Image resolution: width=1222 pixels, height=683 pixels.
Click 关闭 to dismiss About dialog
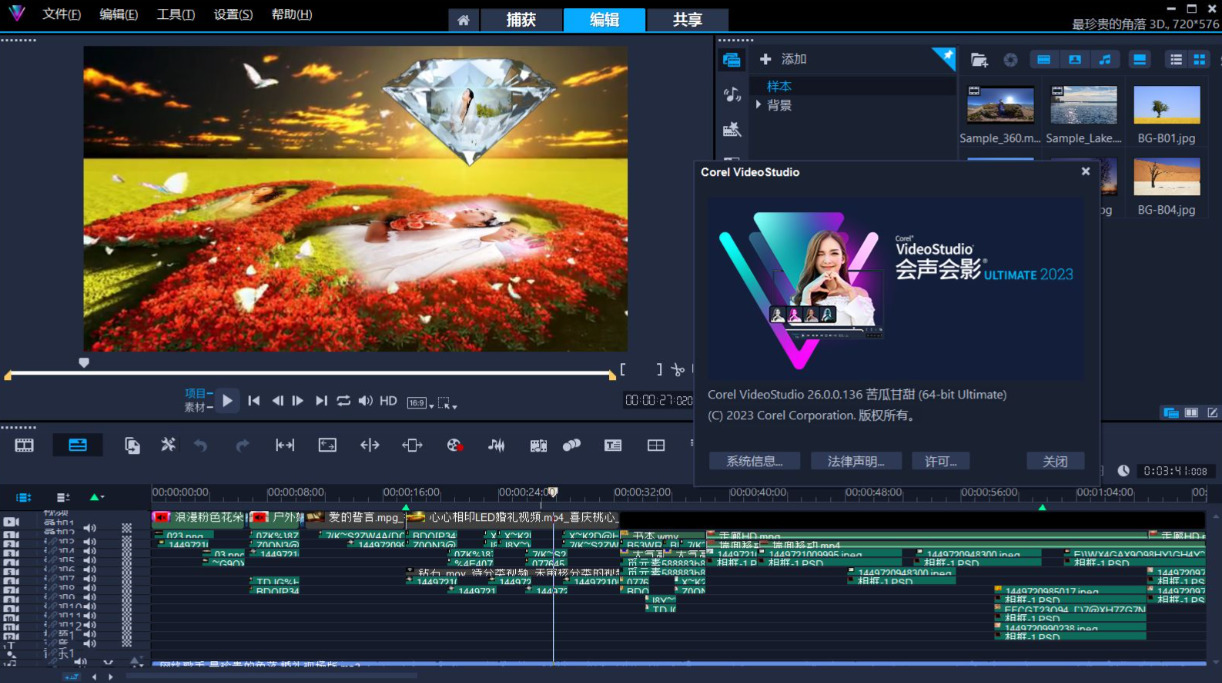pyautogui.click(x=1055, y=461)
